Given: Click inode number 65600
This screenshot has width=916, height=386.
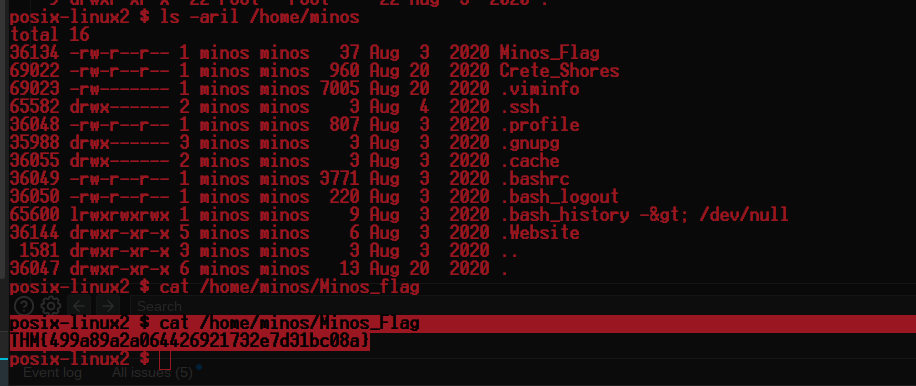Looking at the screenshot, I should [34, 215].
